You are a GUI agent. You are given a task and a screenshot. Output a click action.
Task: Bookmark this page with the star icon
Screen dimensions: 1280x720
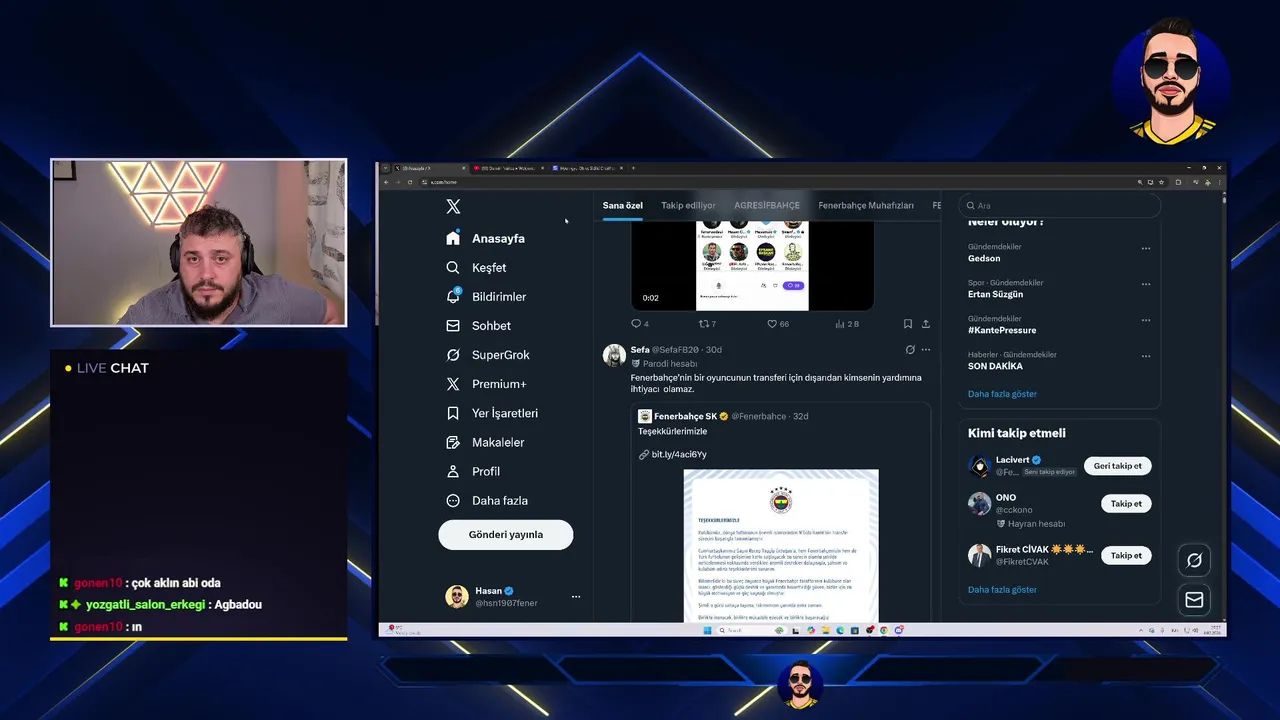pyautogui.click(x=1161, y=182)
